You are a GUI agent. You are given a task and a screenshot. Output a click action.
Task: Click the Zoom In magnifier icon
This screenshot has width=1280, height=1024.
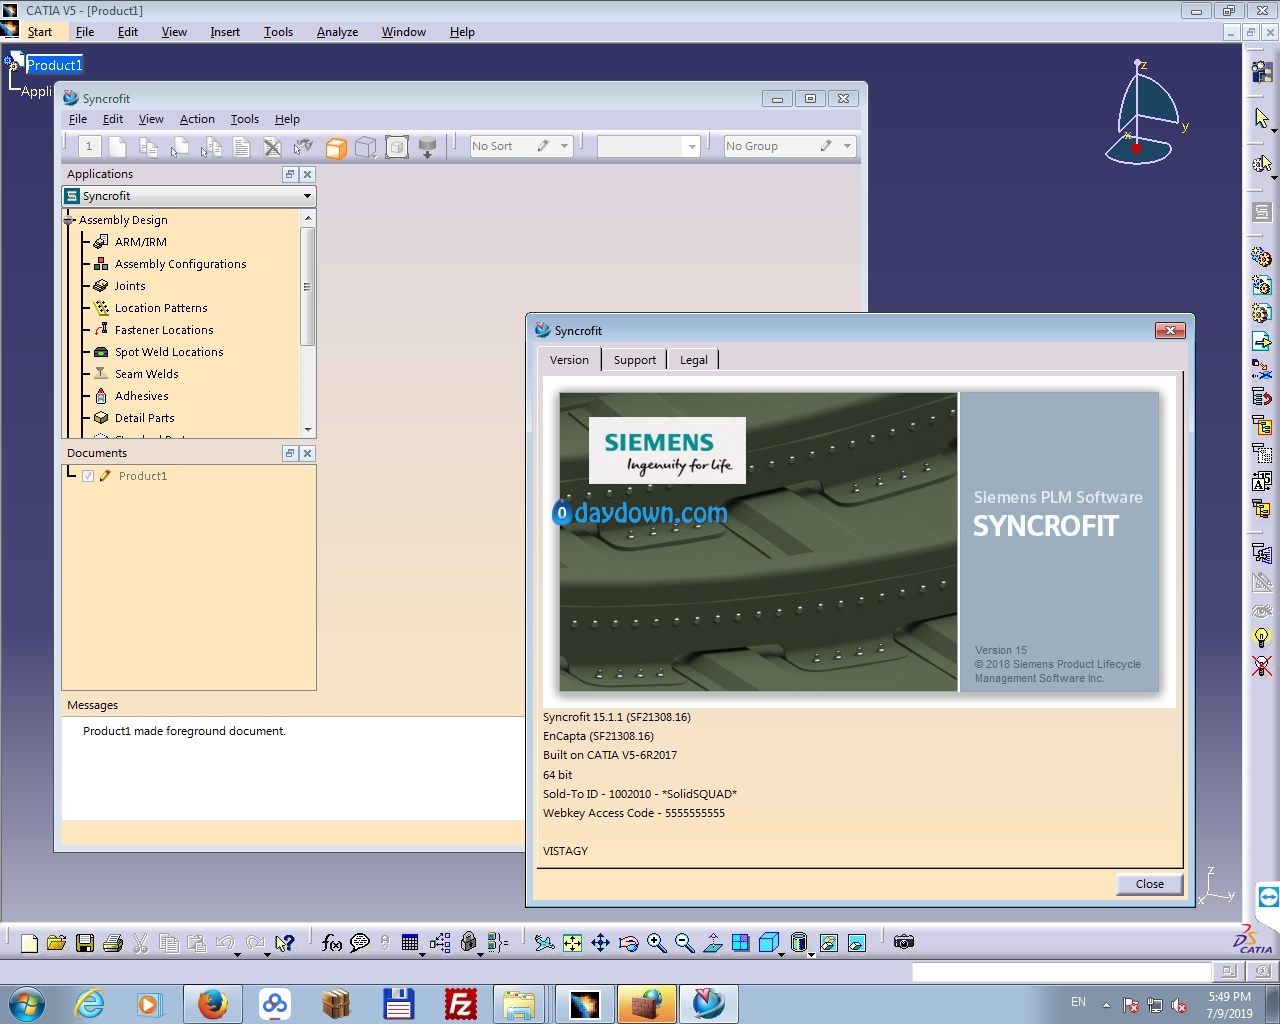pos(657,943)
